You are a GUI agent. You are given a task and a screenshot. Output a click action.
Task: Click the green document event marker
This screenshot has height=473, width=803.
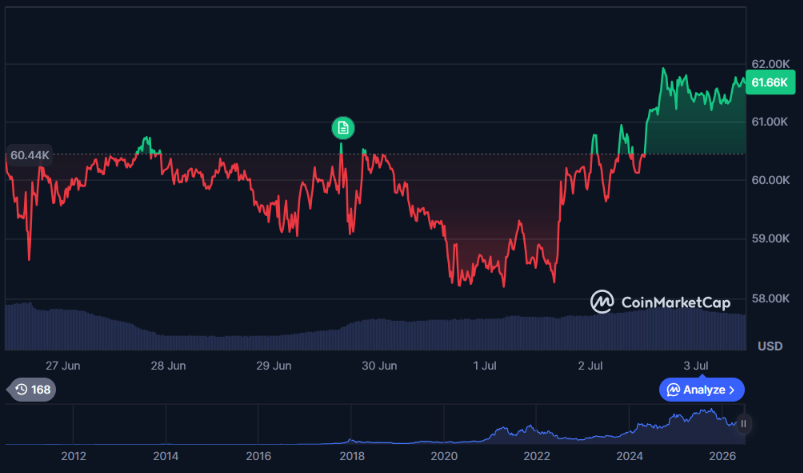coord(343,128)
